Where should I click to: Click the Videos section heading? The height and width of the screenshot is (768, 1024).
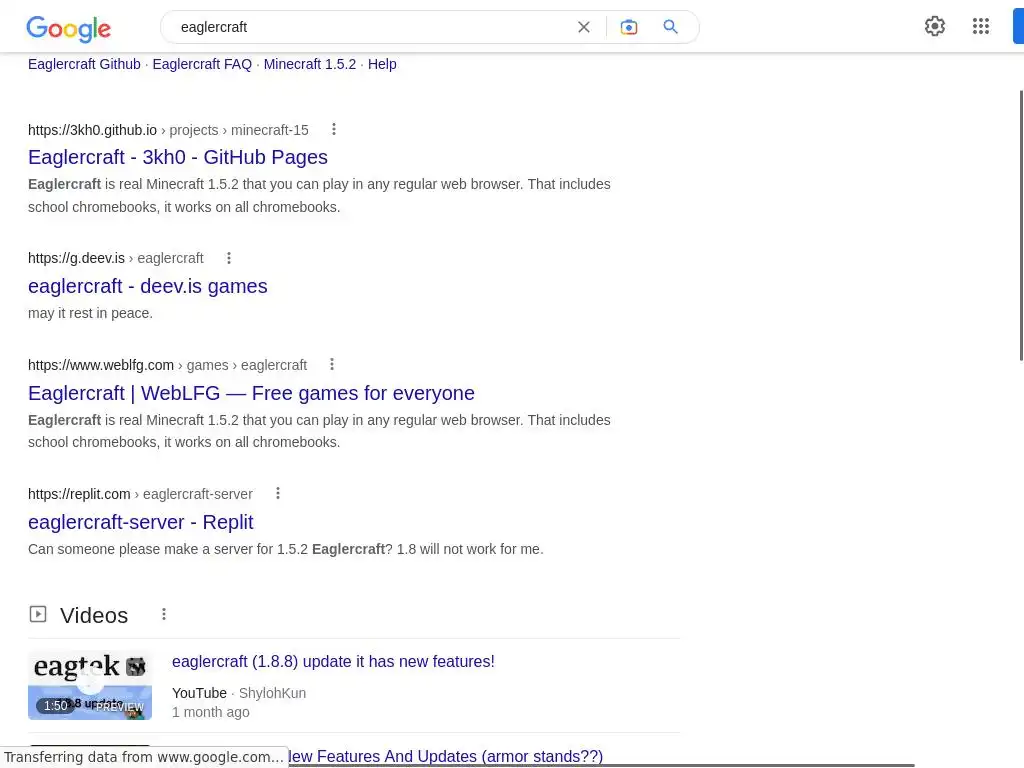pyautogui.click(x=94, y=615)
